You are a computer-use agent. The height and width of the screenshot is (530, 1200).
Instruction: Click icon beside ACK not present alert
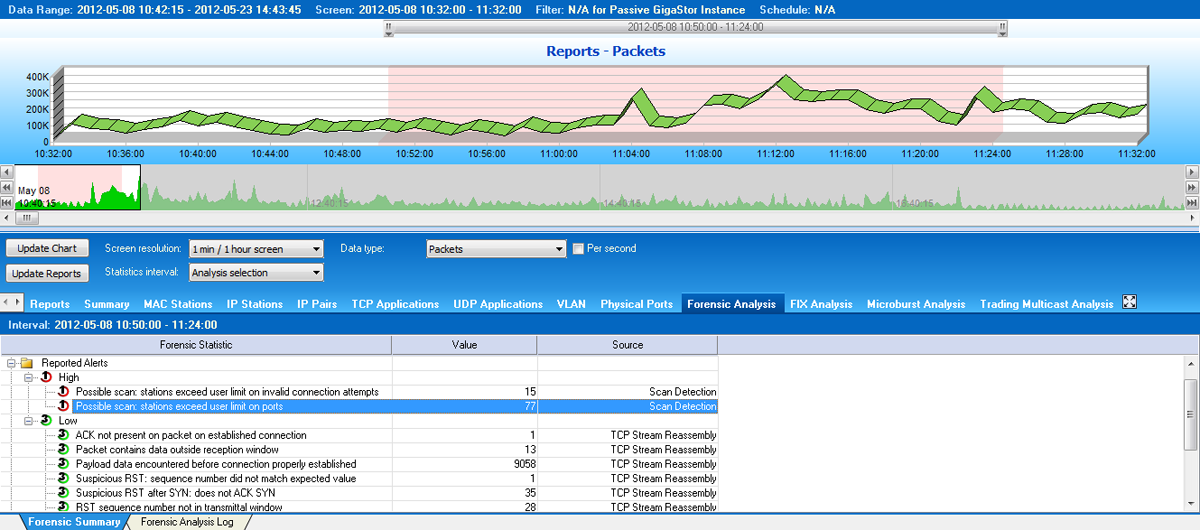(x=64, y=435)
